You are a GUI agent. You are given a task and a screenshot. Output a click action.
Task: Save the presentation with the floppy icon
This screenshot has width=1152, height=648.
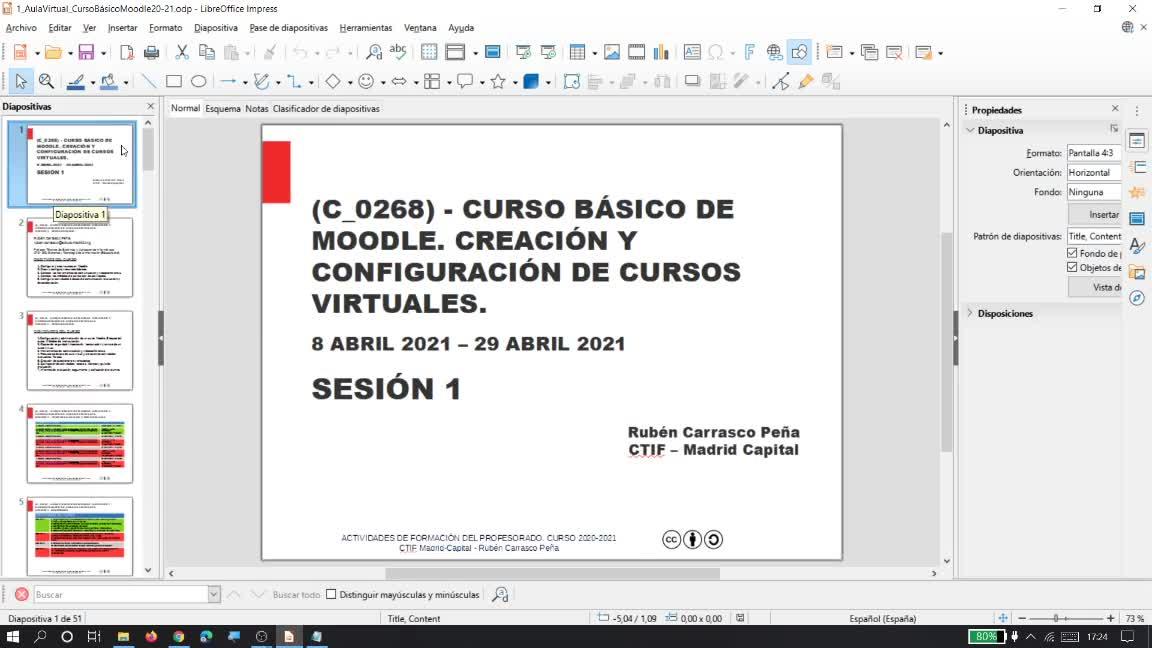point(87,52)
